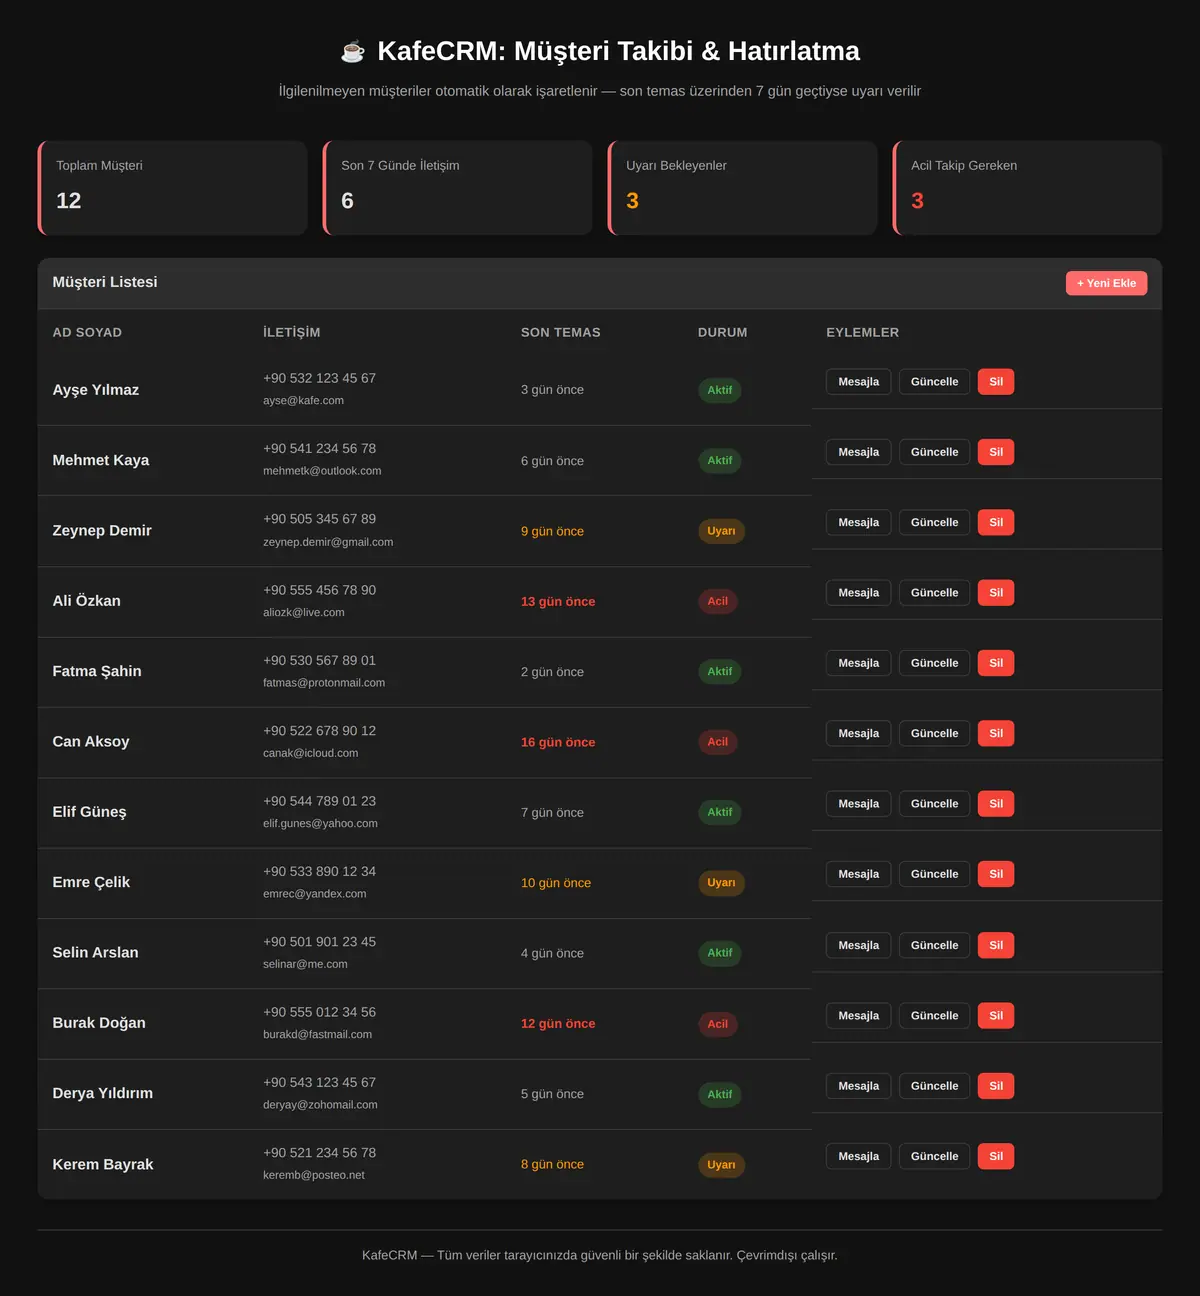Message Burak Doğan
This screenshot has height=1296, width=1200.
pyautogui.click(x=858, y=1016)
